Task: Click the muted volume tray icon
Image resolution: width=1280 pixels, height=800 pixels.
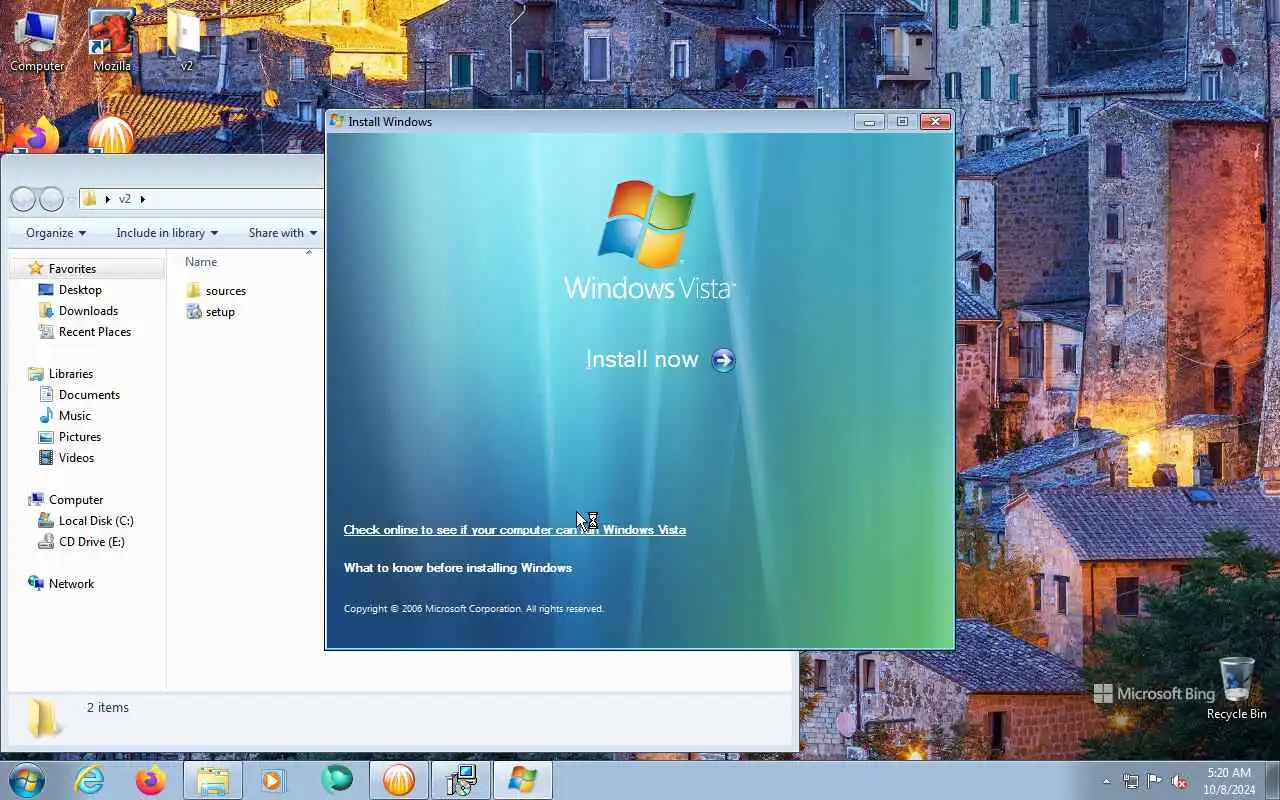Action: (1180, 781)
